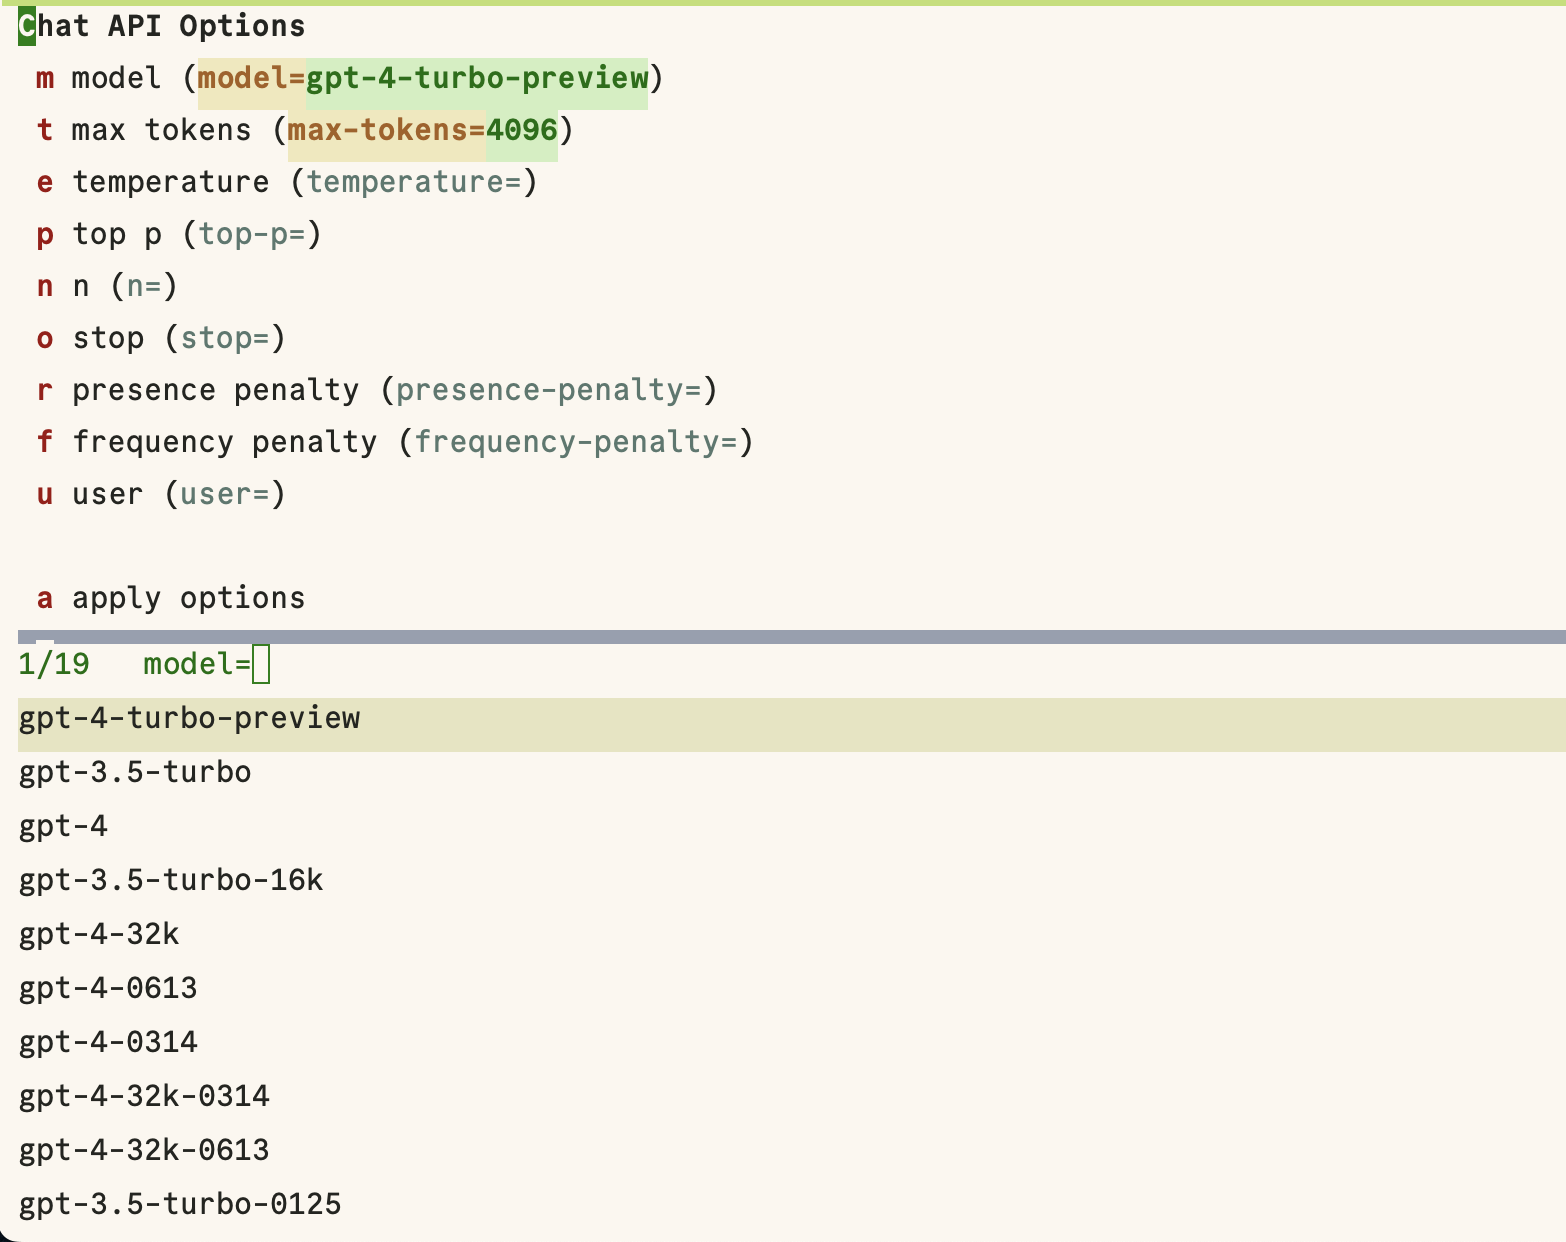Select the presence penalty option
The width and height of the screenshot is (1566, 1242).
click(x=377, y=390)
